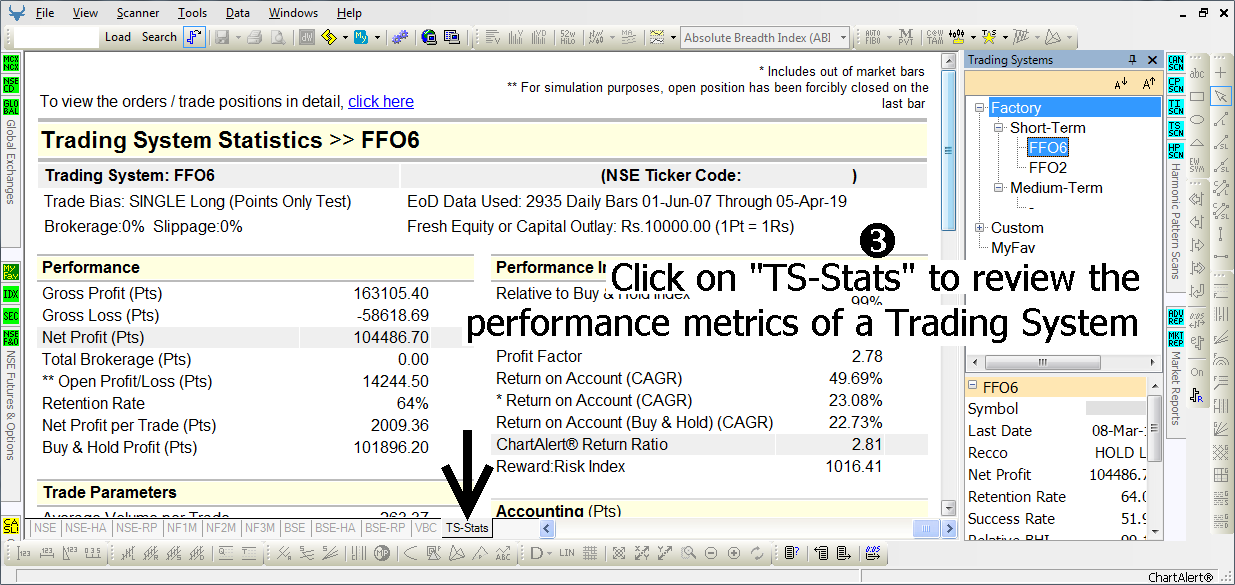The image size is (1235, 585).
Task: Collapse the Factory tree node
Action: tap(979, 107)
